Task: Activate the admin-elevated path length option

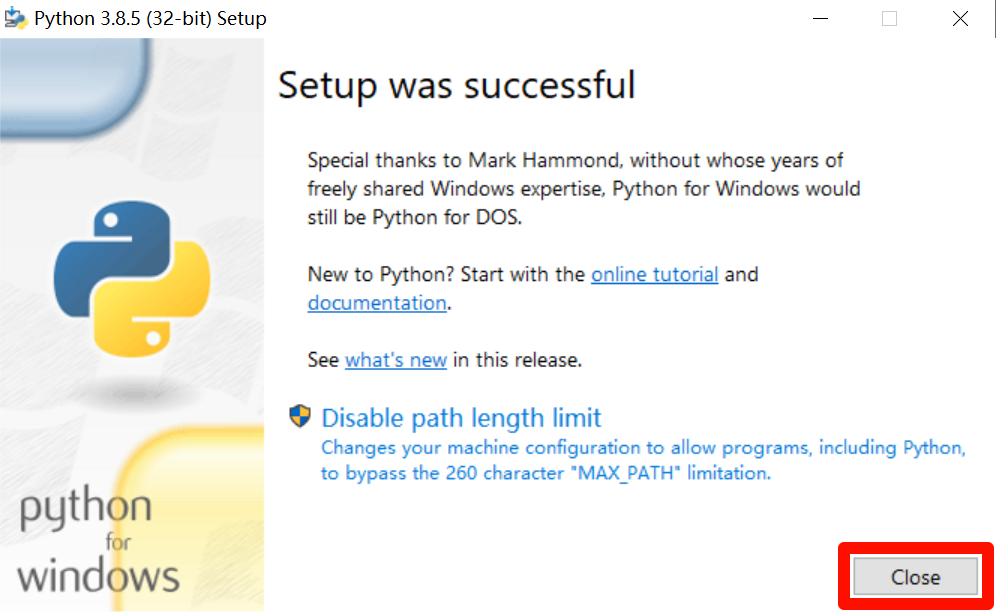Action: click(x=461, y=417)
